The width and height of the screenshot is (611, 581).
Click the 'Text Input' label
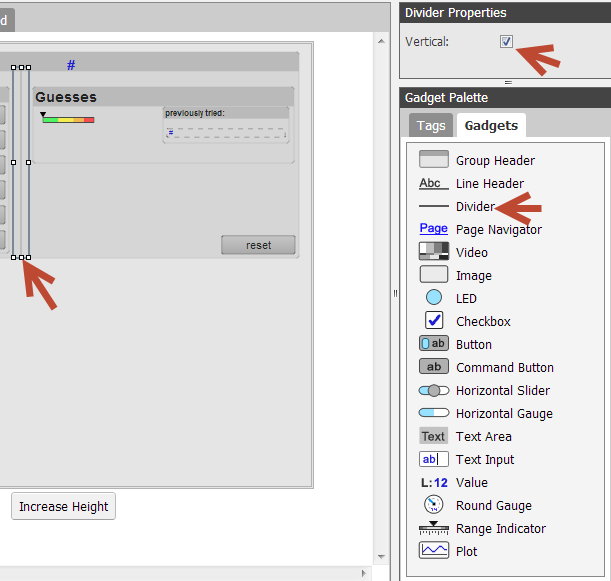pyautogui.click(x=485, y=459)
